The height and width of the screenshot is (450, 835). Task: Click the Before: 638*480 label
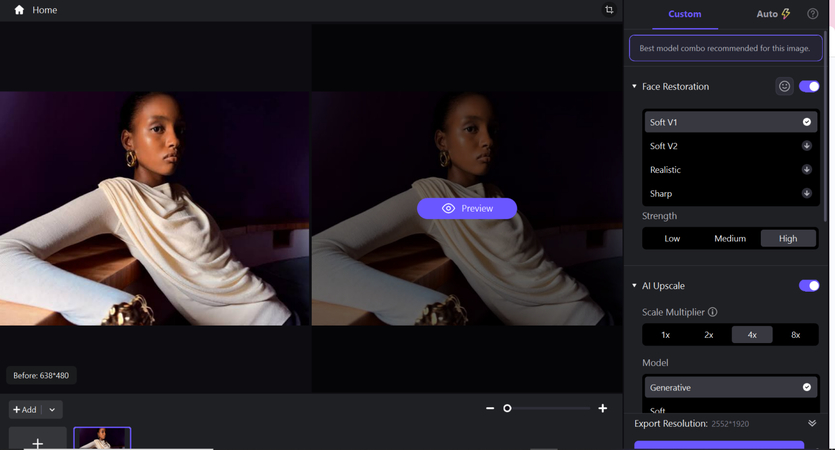coord(41,375)
